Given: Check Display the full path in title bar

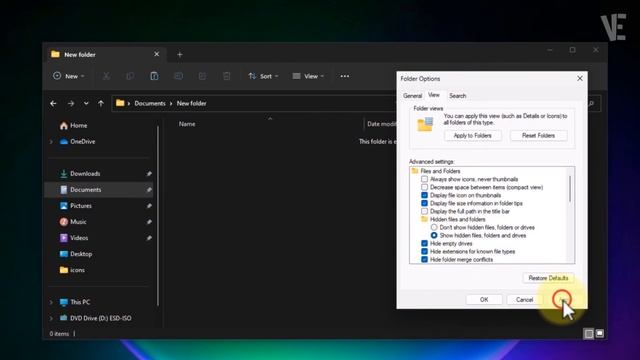Looking at the screenshot, I should coord(424,211).
